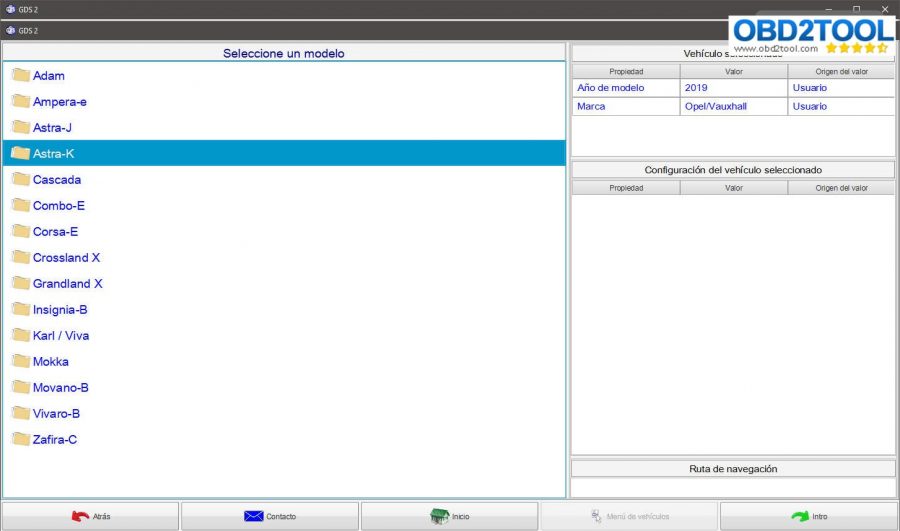Close the GDS 2 window
This screenshot has height=531, width=900.
point(885,9)
